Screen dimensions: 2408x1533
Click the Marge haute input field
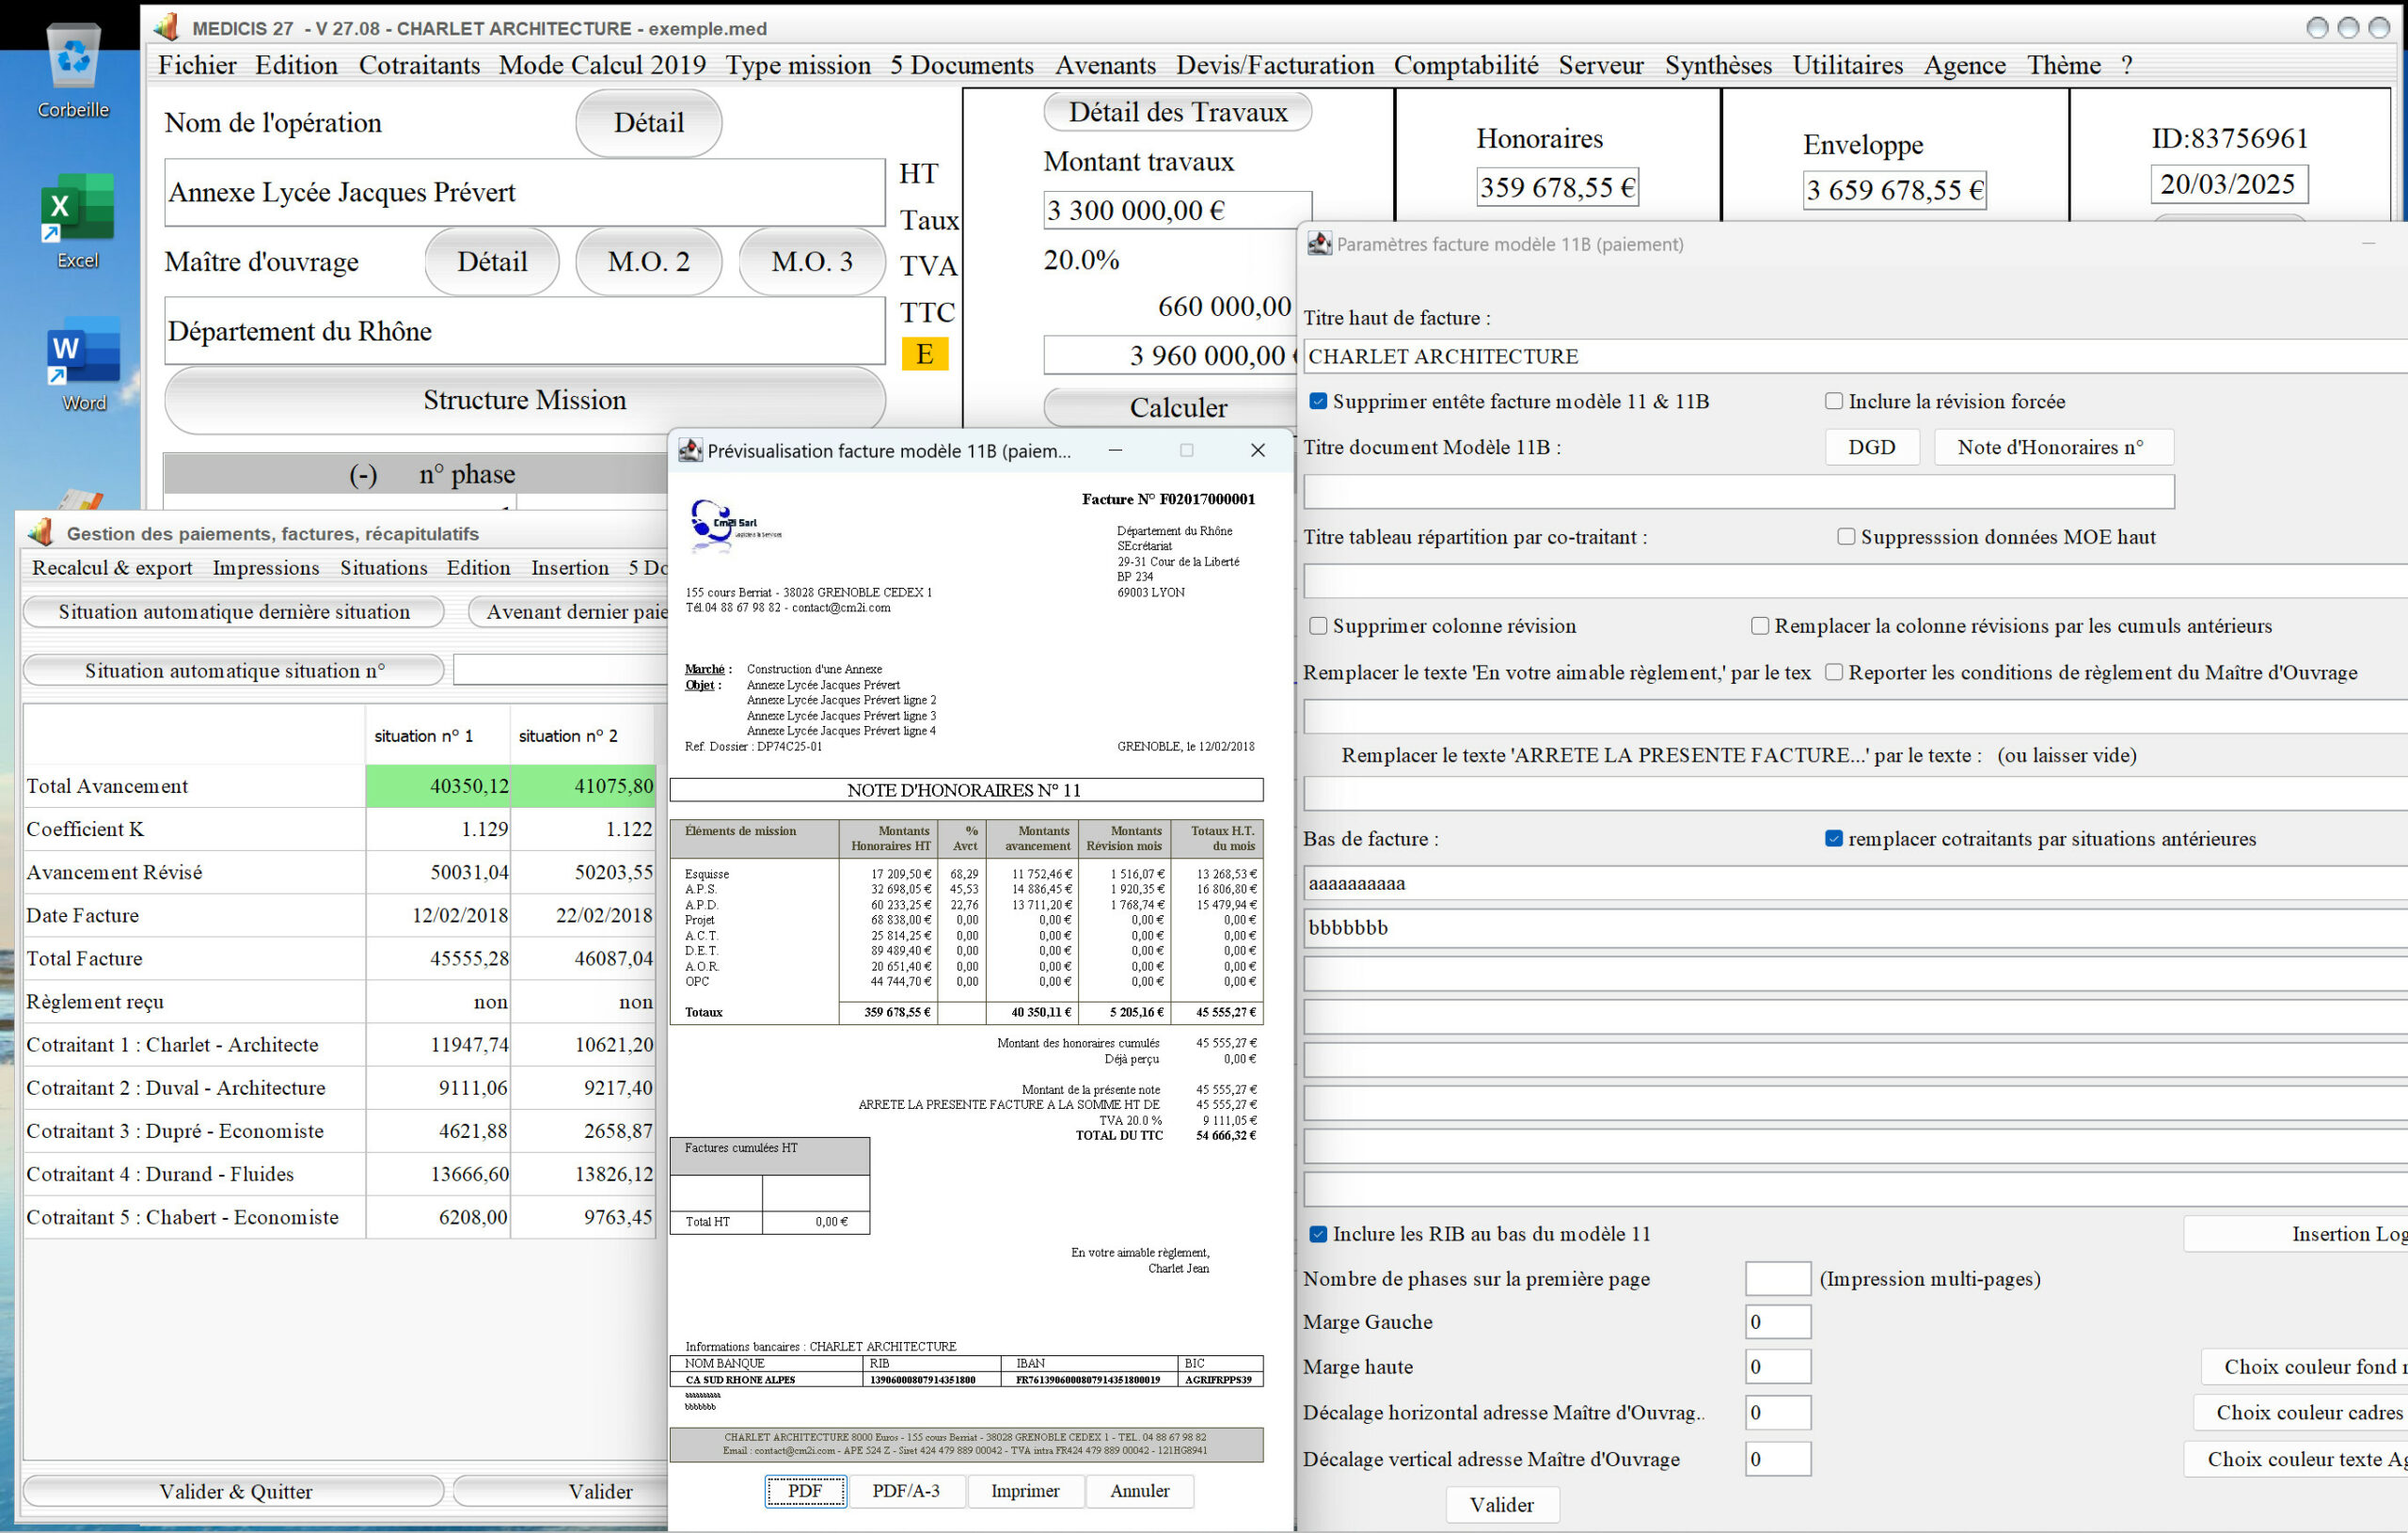(1777, 1366)
